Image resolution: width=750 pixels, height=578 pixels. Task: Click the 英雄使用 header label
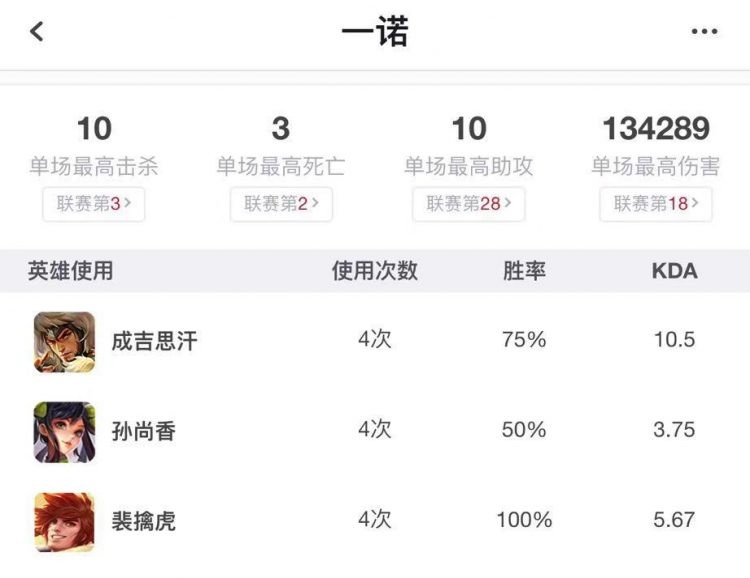pyautogui.click(x=70, y=271)
